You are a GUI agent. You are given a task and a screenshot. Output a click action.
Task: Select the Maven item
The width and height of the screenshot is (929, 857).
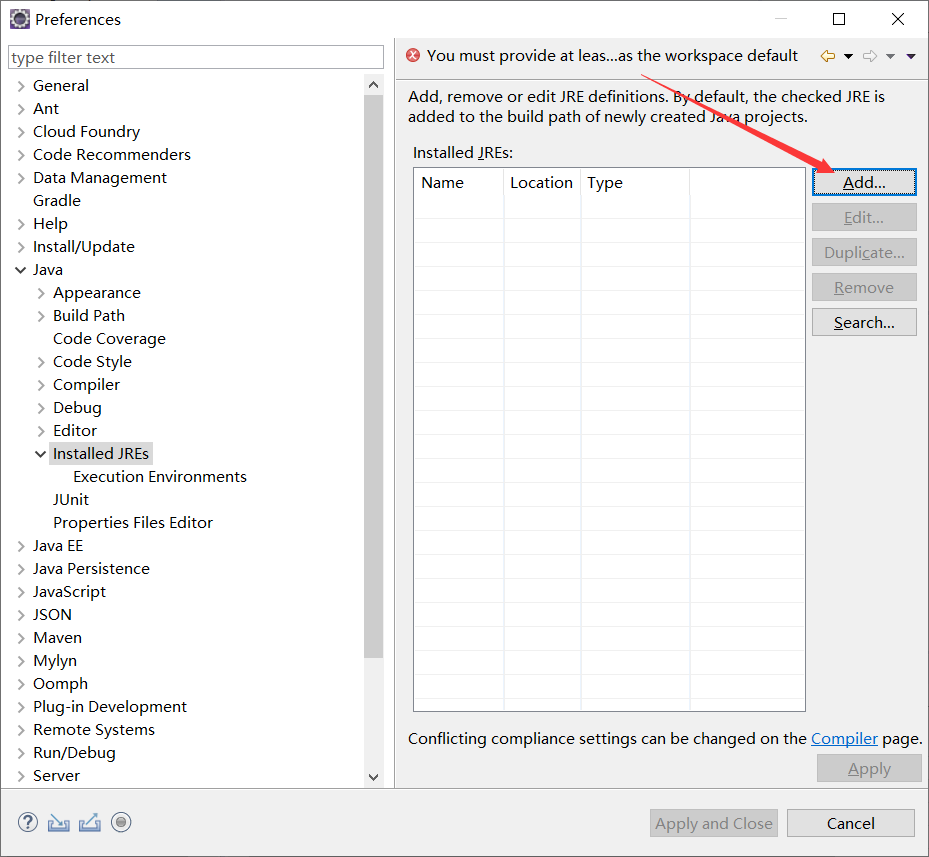pyautogui.click(x=57, y=638)
